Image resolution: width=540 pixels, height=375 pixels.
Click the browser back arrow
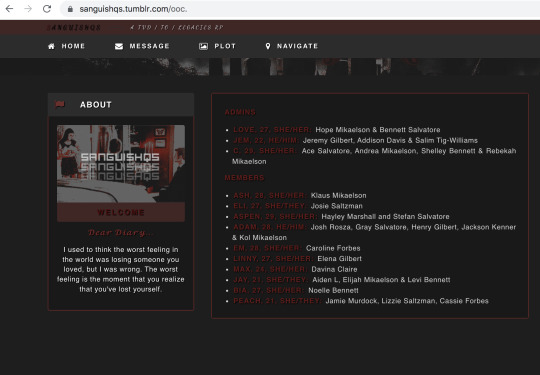[x=9, y=9]
